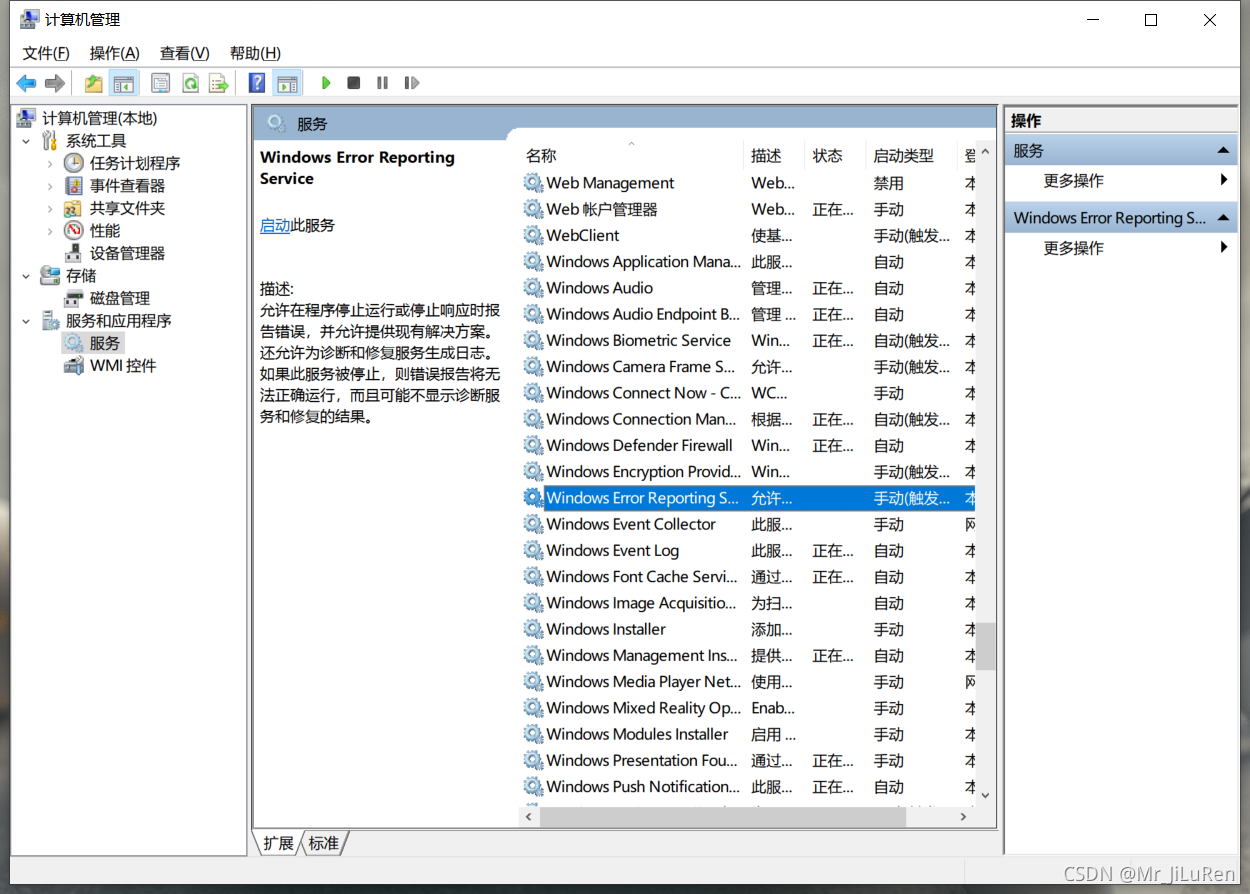Click the Pause Service toolbar icon

382,83
